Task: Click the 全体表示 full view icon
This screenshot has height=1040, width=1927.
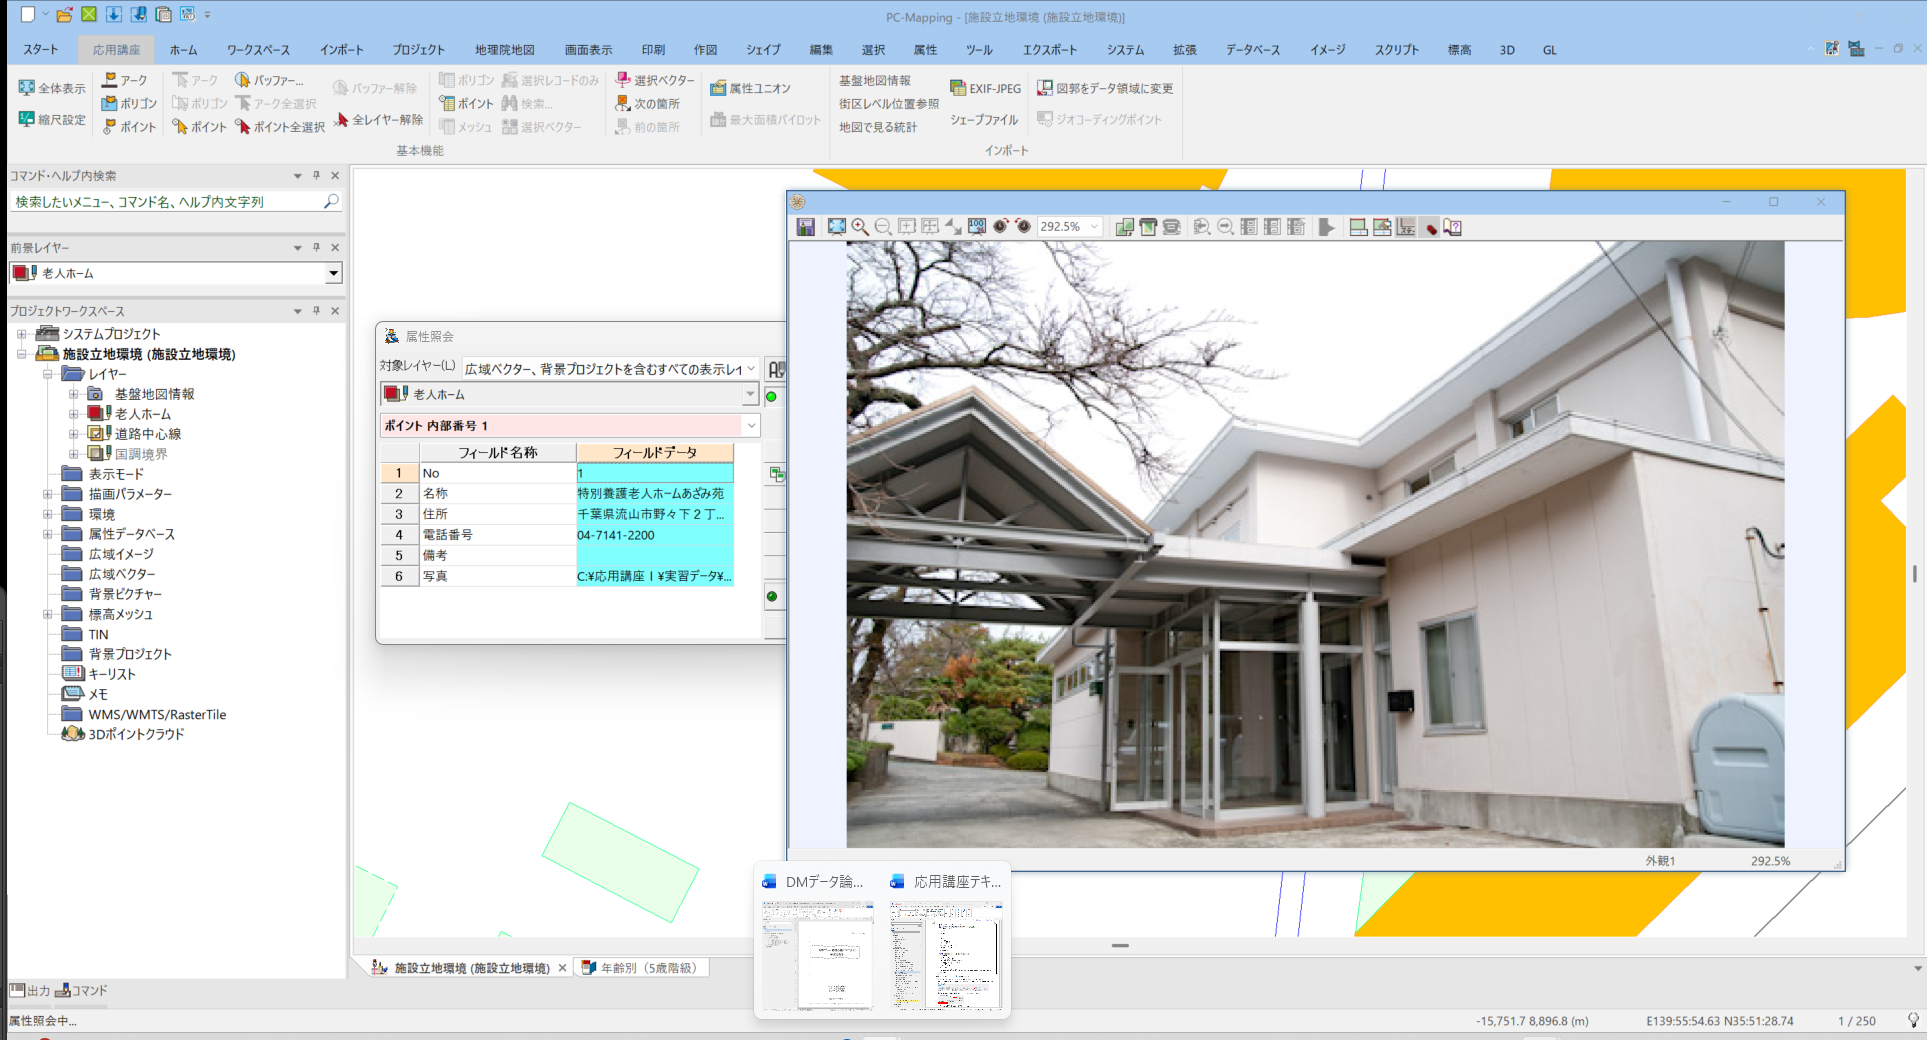Action: [27, 88]
